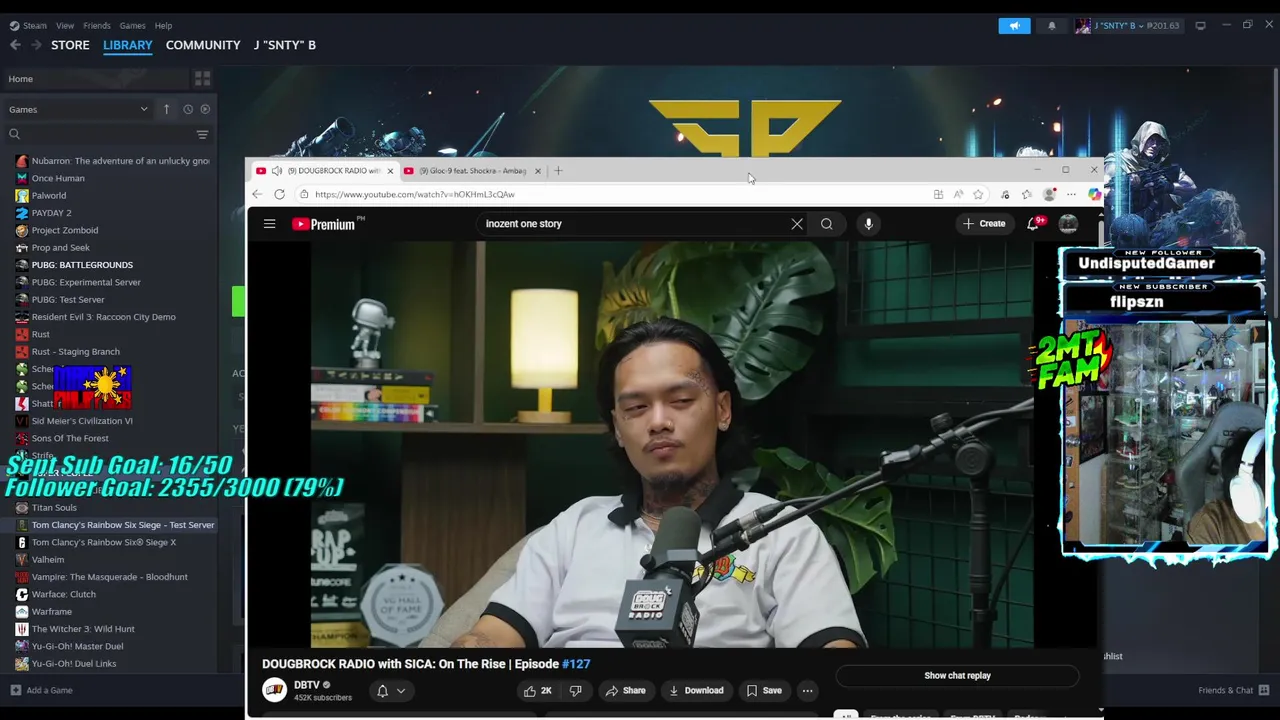Go back in the browser window

click(257, 194)
